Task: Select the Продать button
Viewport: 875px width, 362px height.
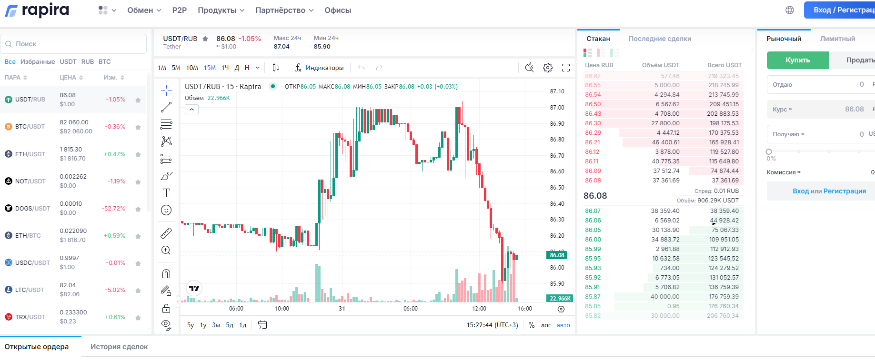Action: click(x=852, y=60)
